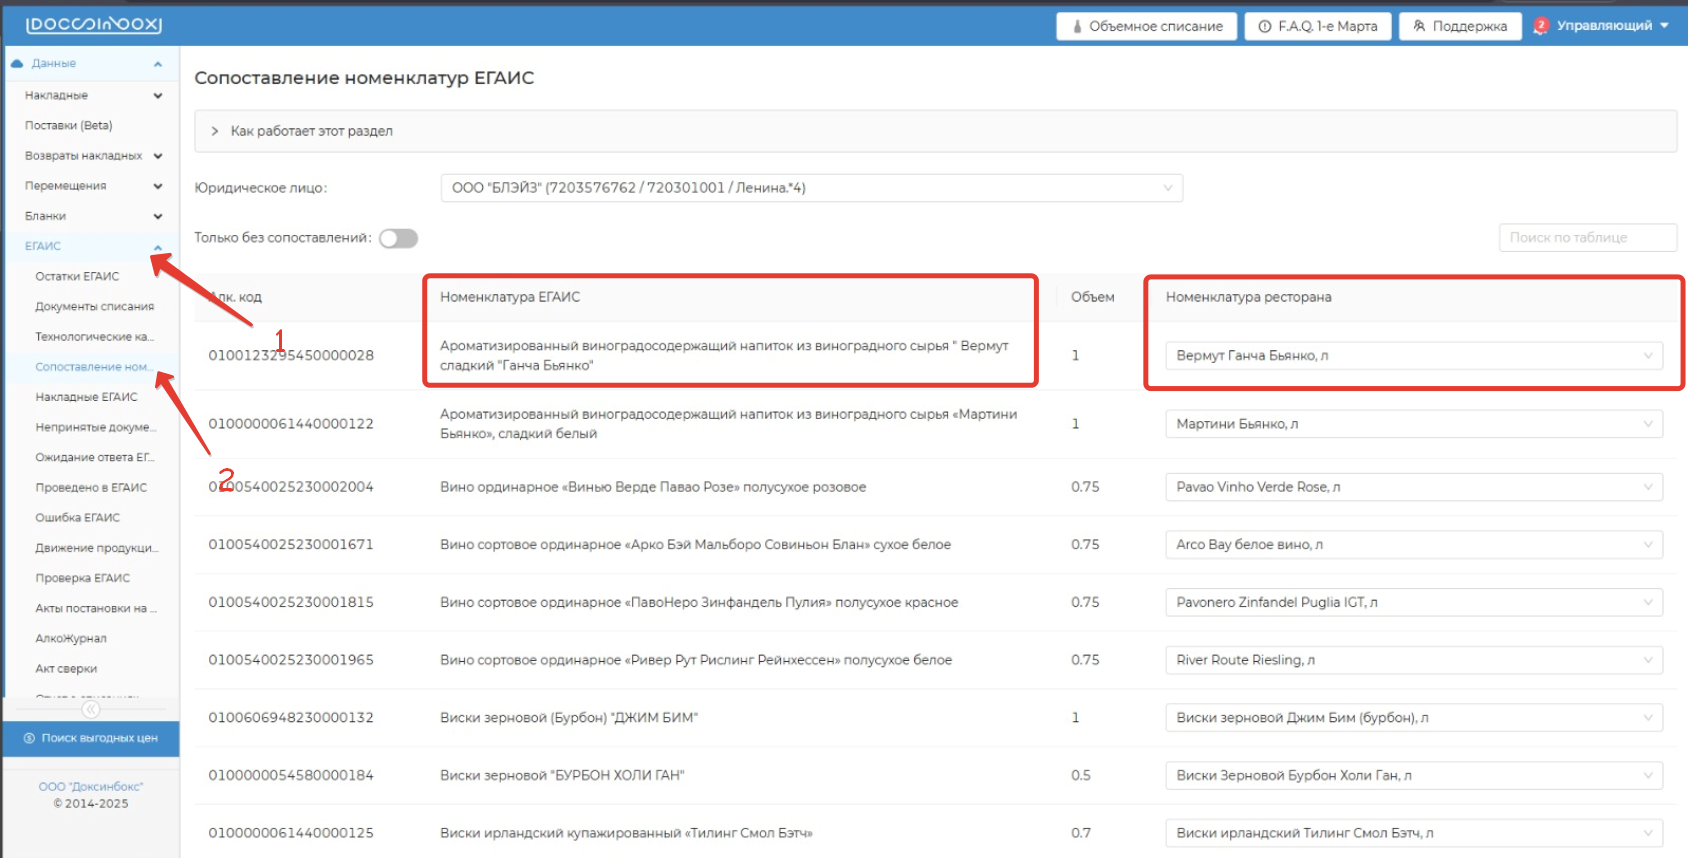The image size is (1688, 858).
Task: Click Виски зерновой "БУРБОН ХОЛИ ГАН" text
Action: (x=562, y=775)
